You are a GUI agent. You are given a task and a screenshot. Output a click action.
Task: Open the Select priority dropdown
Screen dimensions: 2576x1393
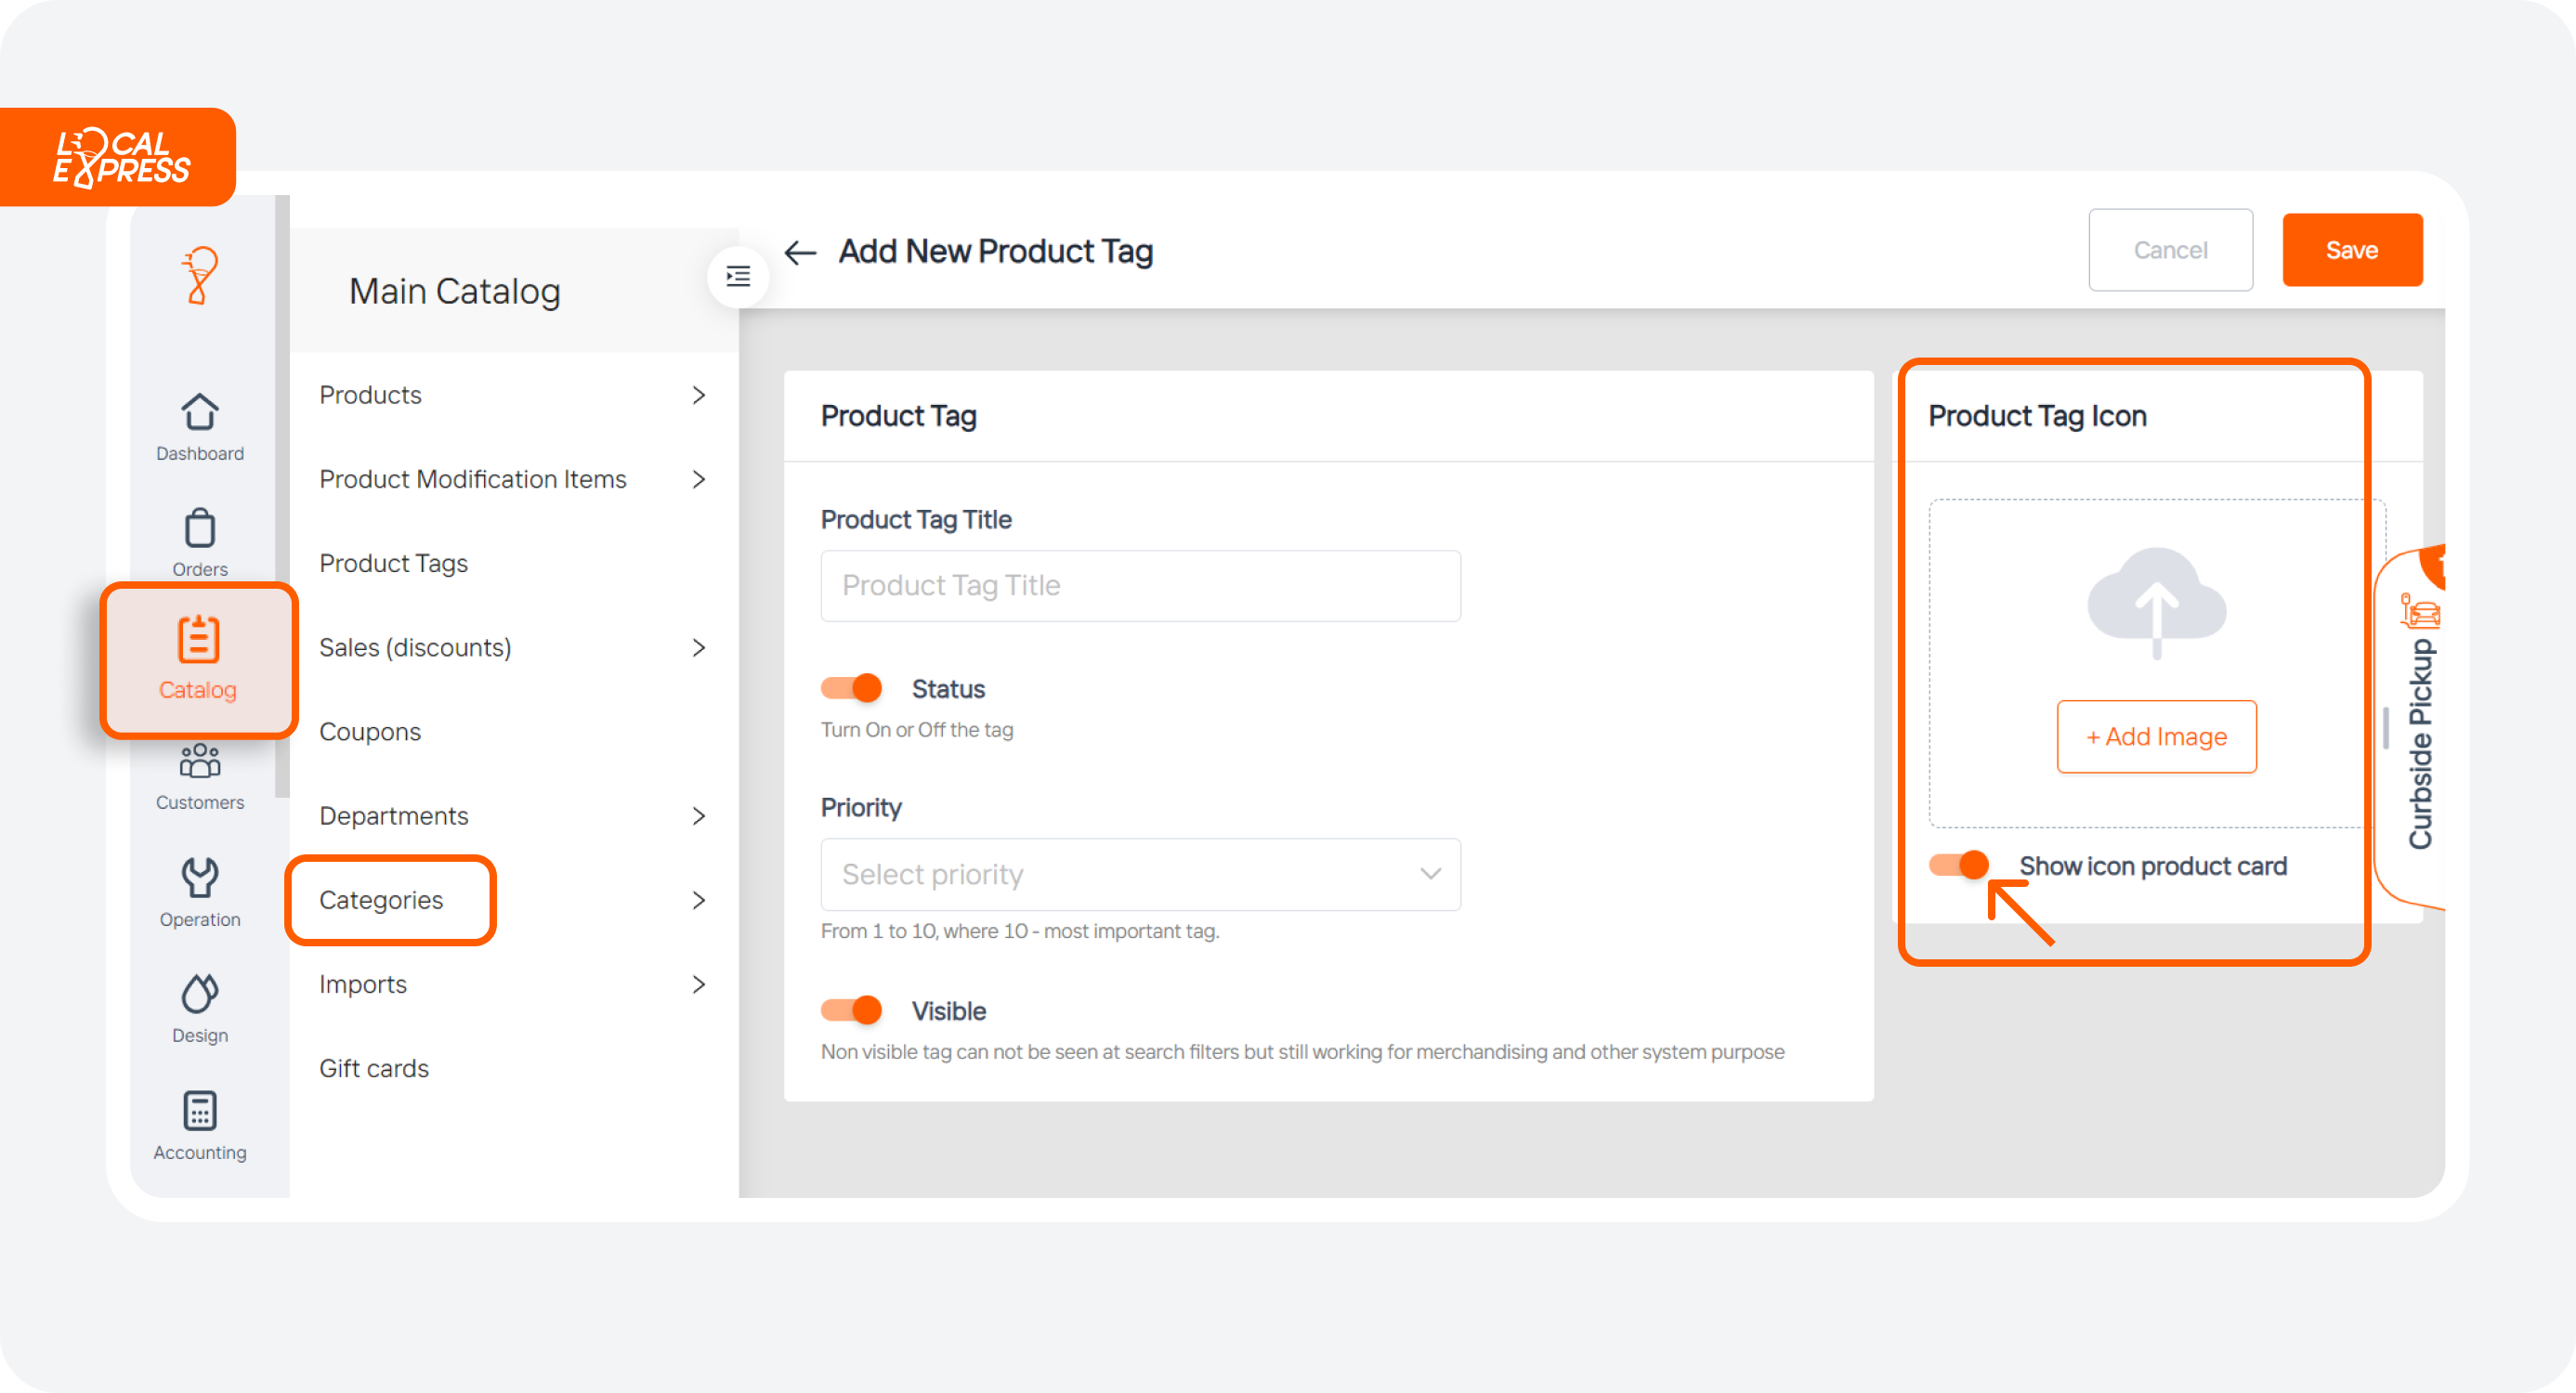pos(1140,874)
